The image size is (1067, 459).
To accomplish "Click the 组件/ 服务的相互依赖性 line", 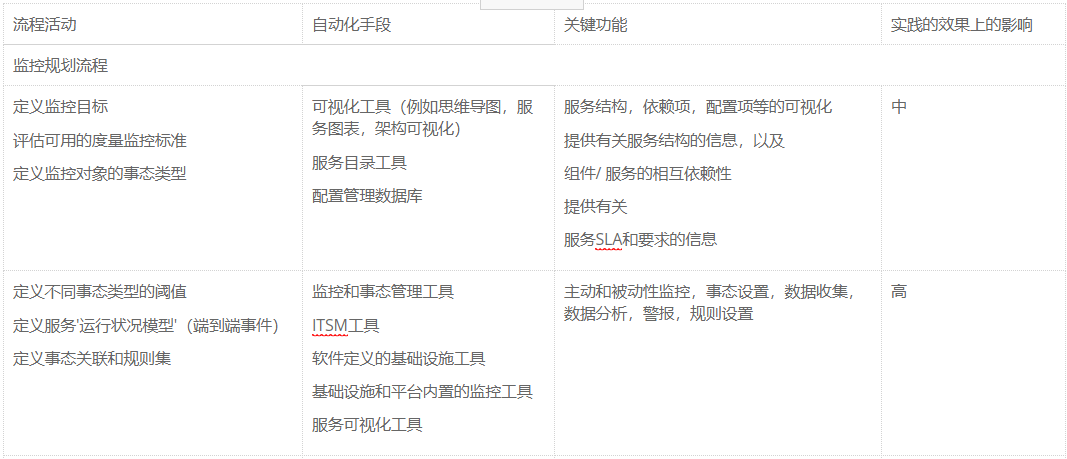I will [x=648, y=173].
